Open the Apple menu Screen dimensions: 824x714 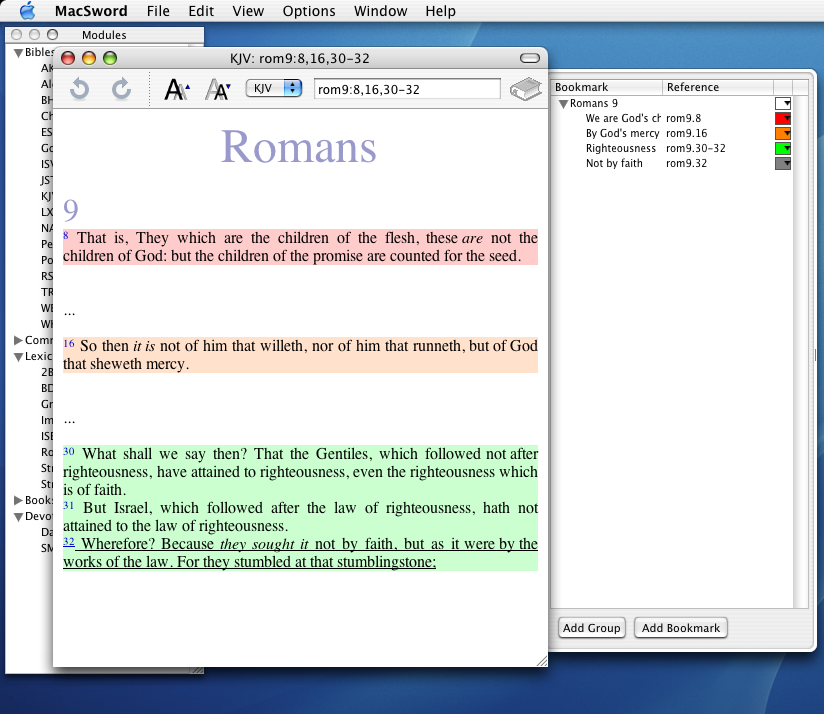(x=27, y=11)
